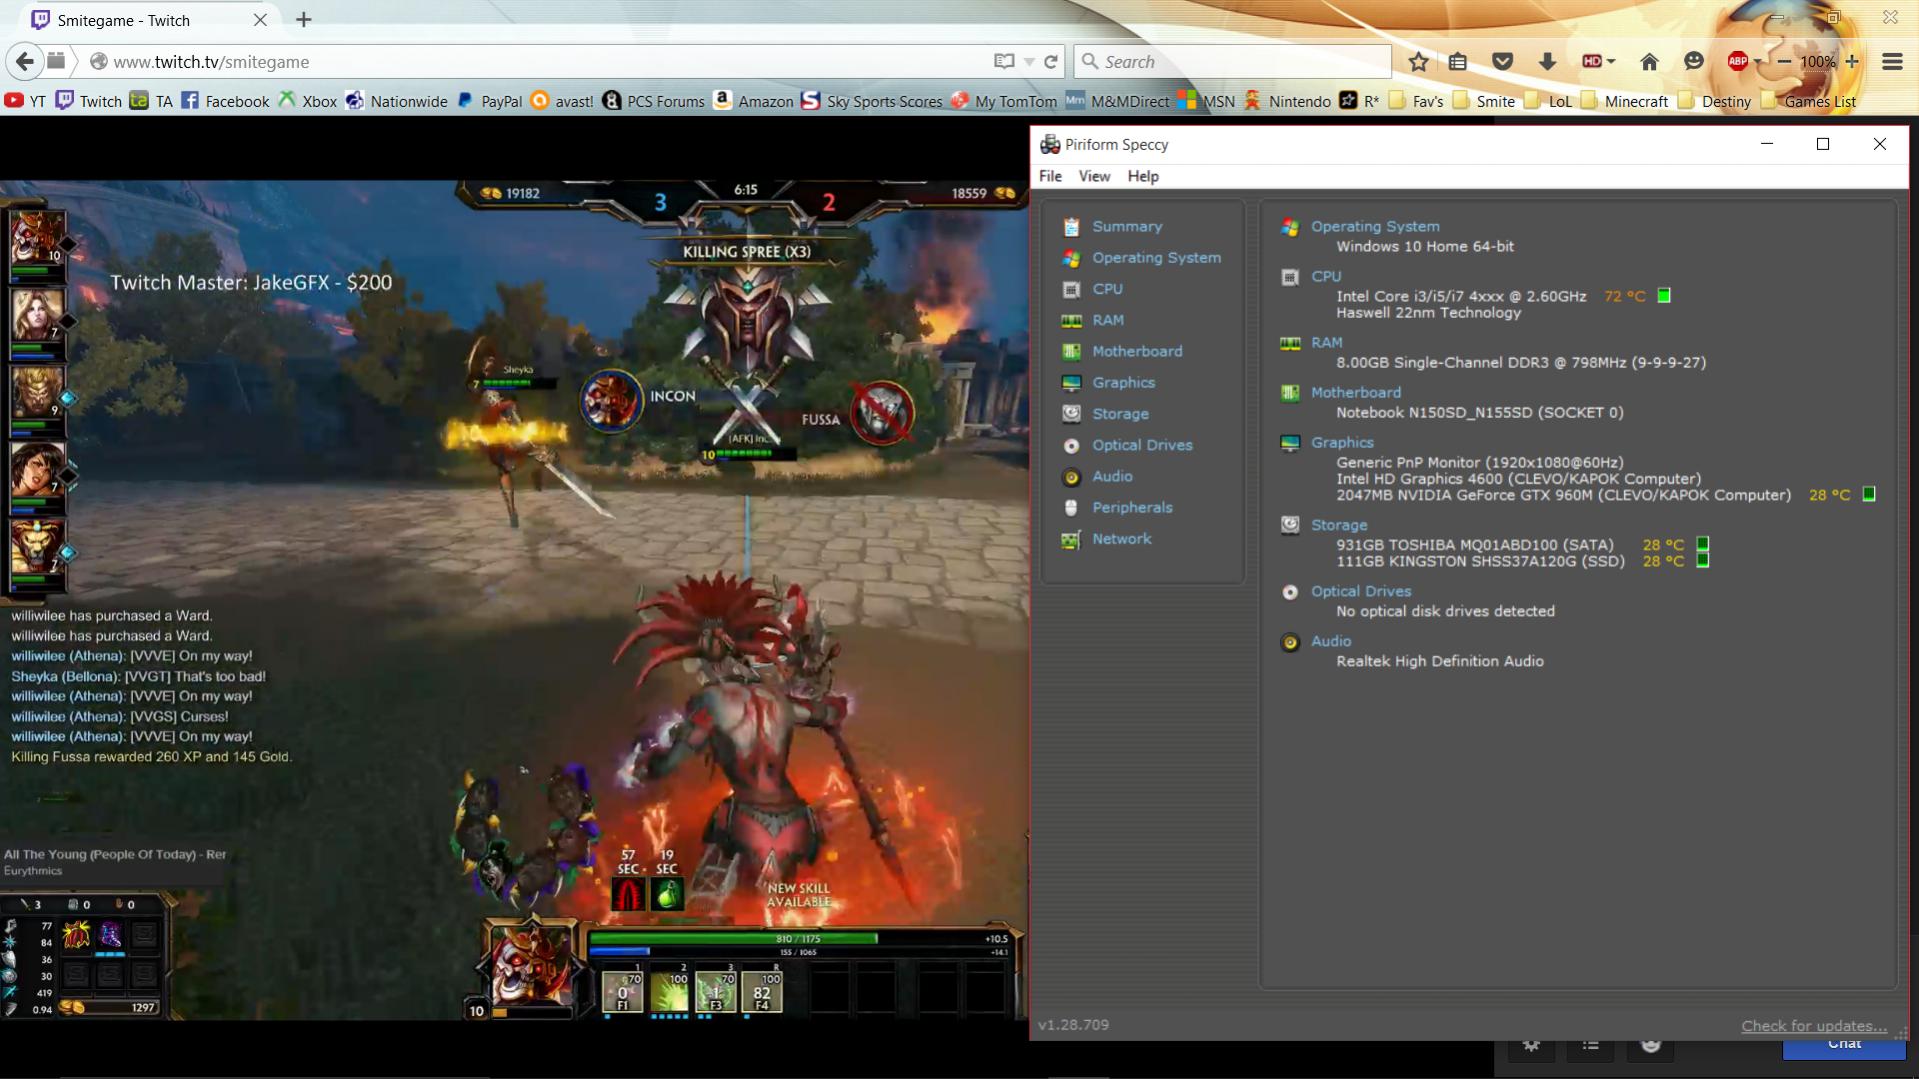Image resolution: width=1919 pixels, height=1079 pixels.
Task: Select Audio in Speccy sidebar
Action: (x=1112, y=476)
